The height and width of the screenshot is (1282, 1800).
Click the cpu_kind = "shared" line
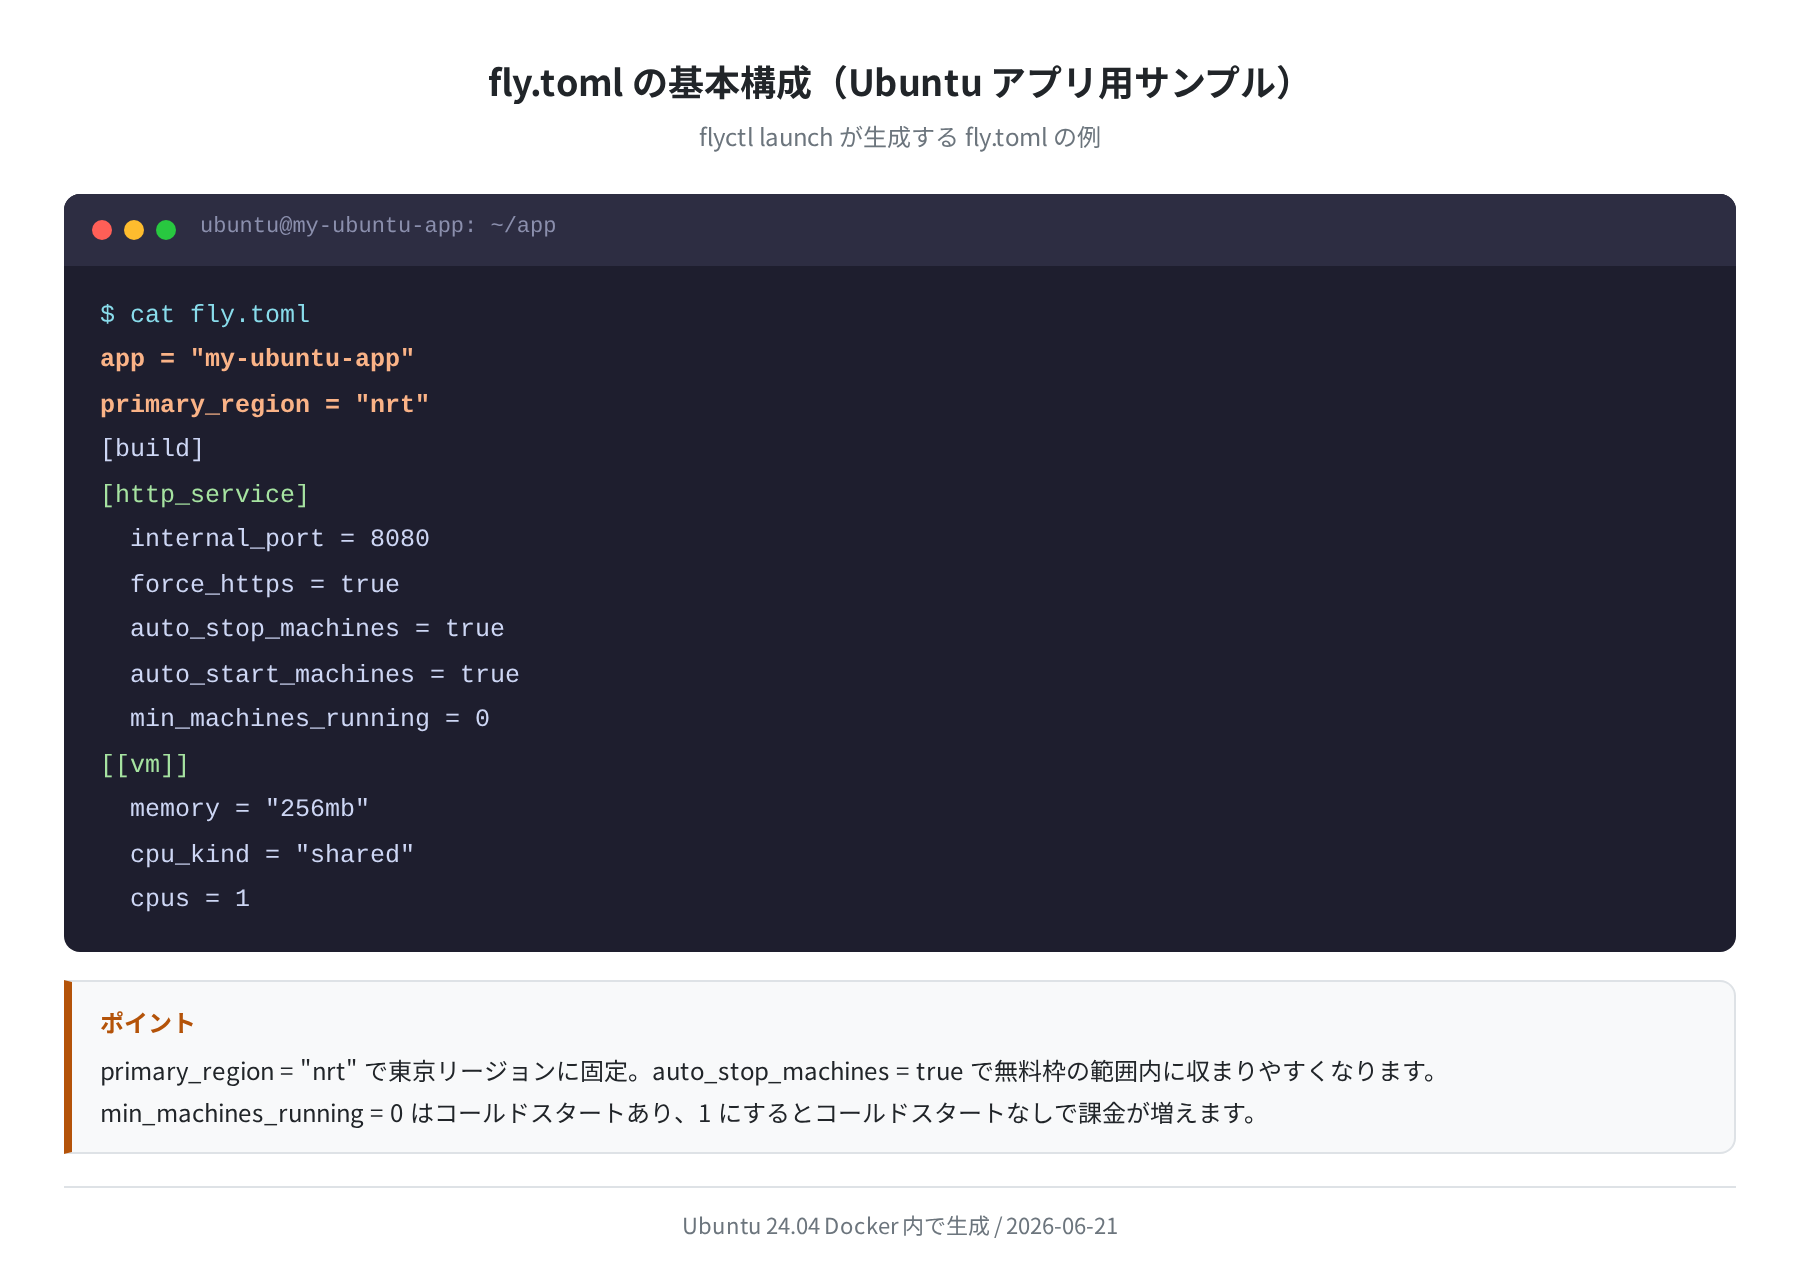point(272,854)
